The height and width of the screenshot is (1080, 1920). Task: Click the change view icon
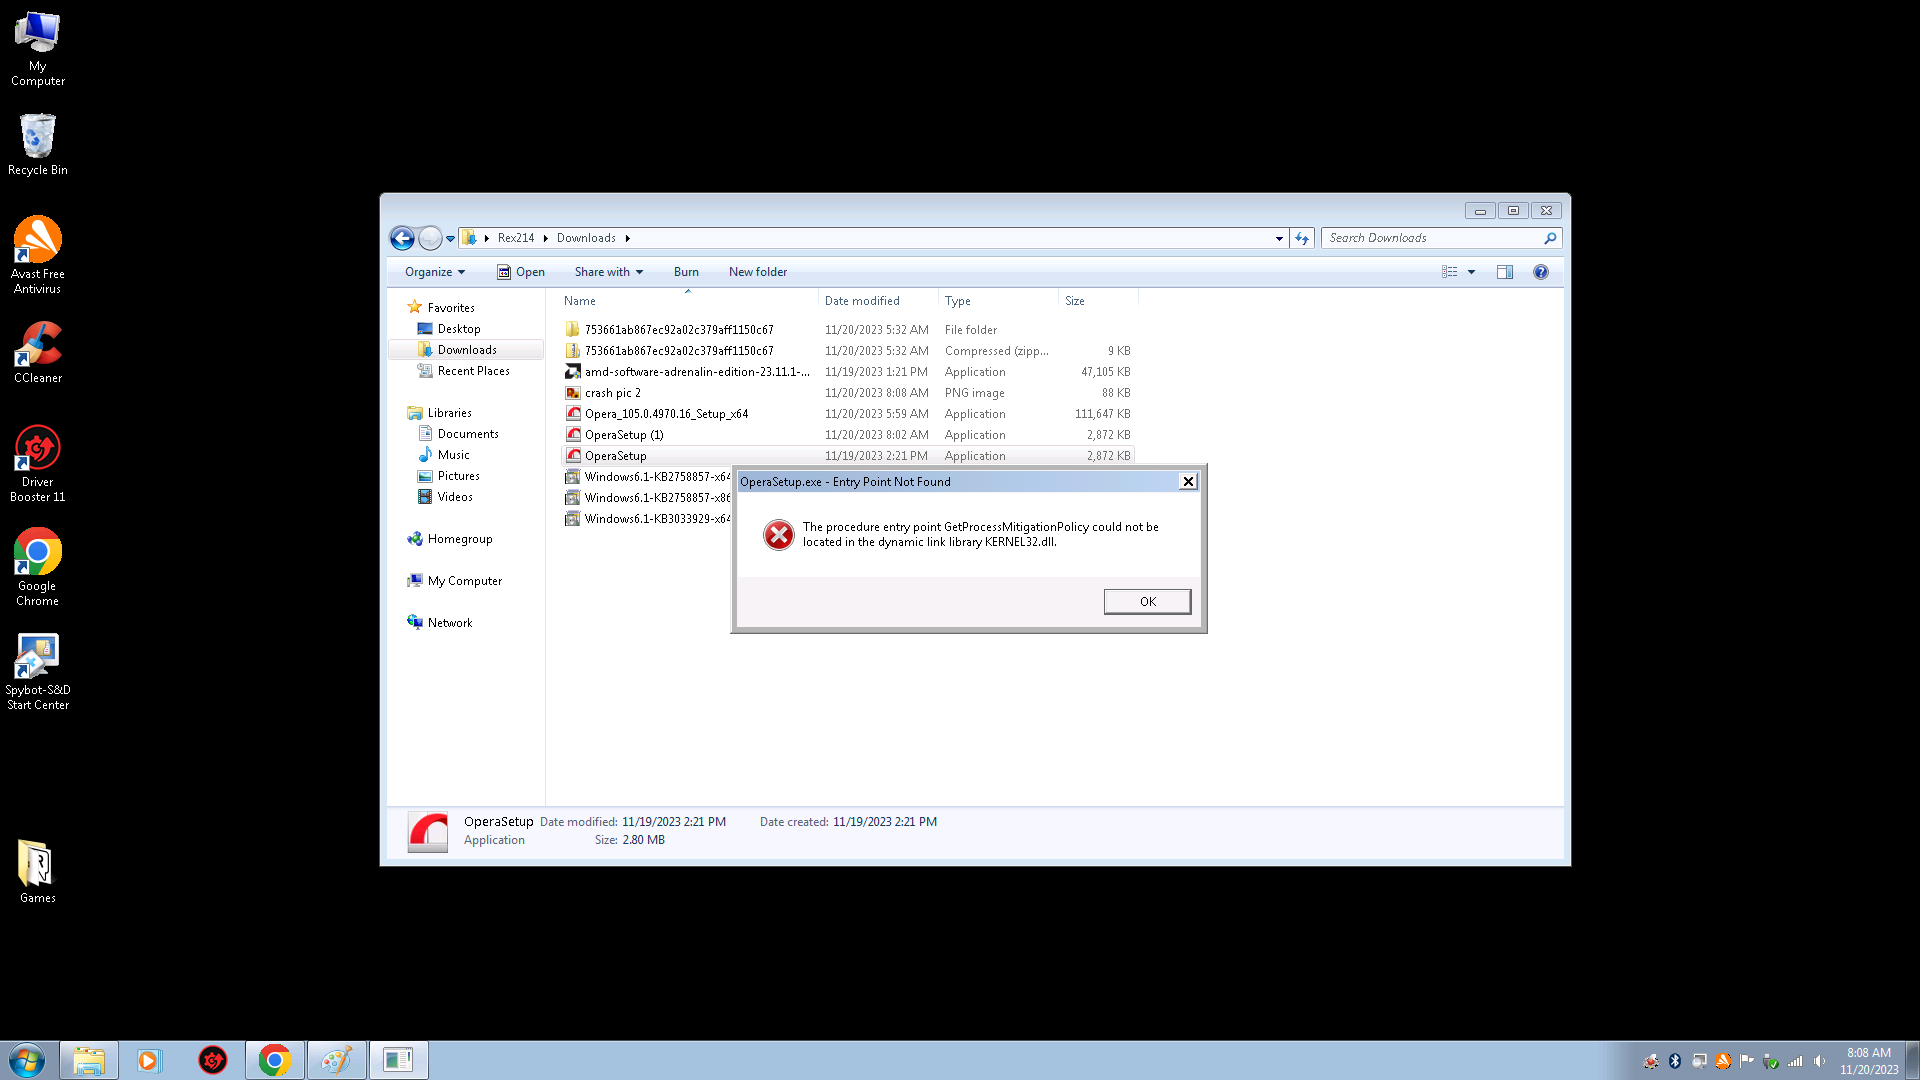(x=1449, y=272)
